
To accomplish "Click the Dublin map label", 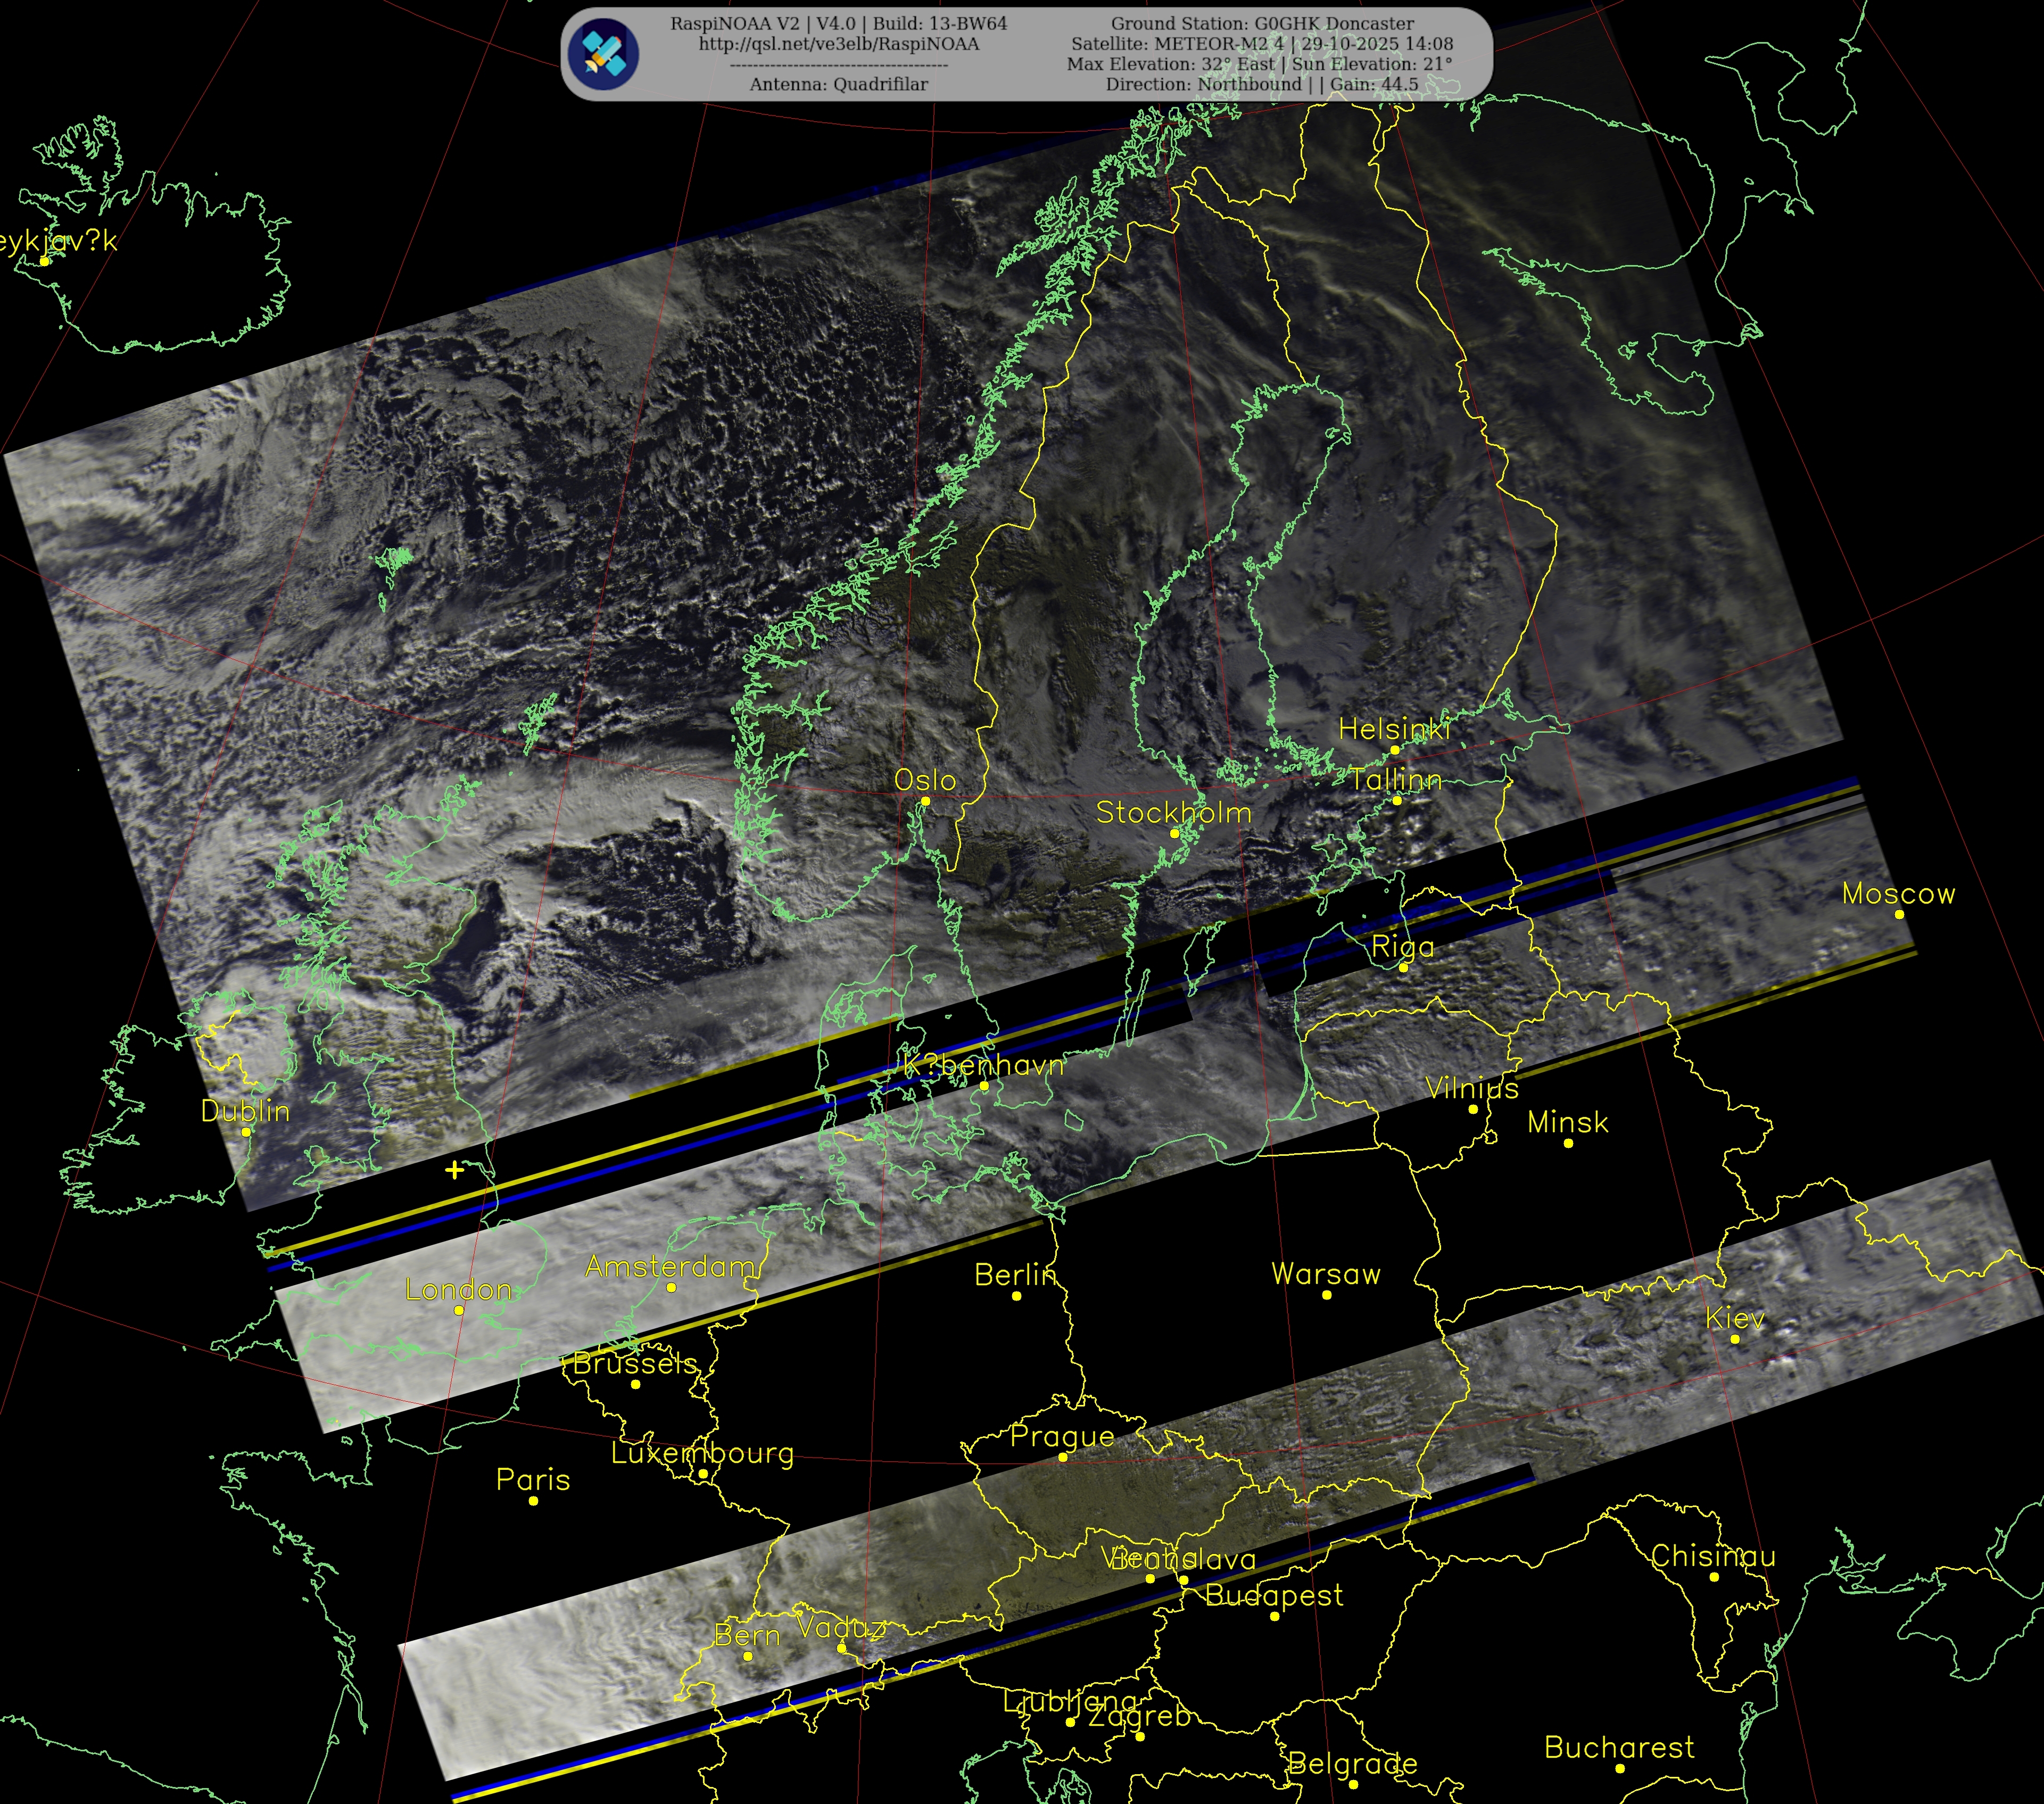I will [245, 1111].
